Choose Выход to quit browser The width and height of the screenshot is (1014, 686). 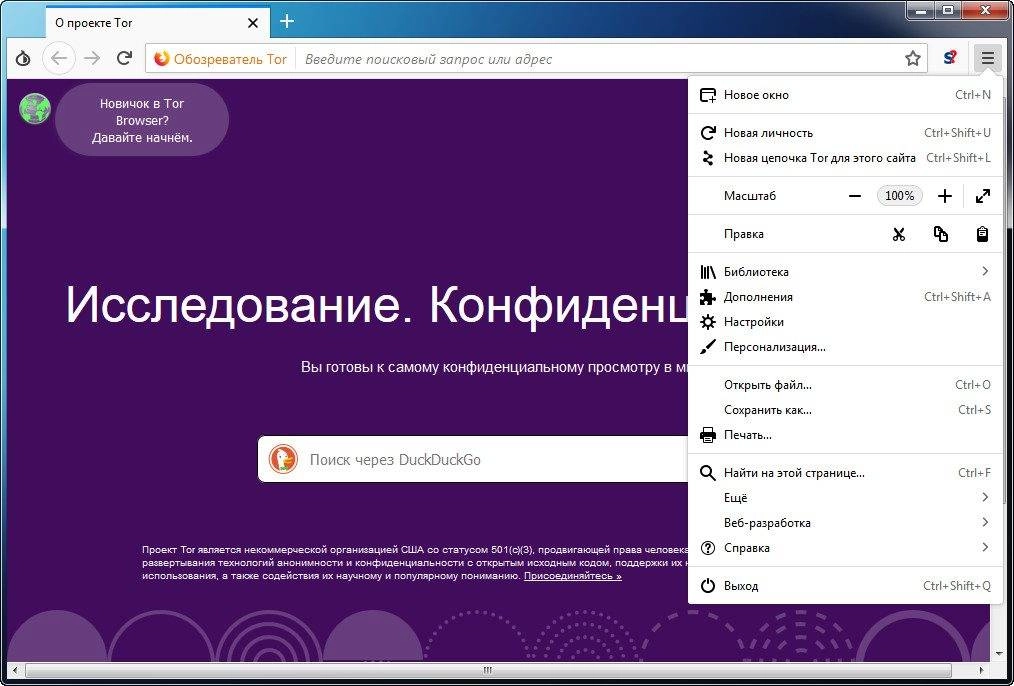(845, 586)
